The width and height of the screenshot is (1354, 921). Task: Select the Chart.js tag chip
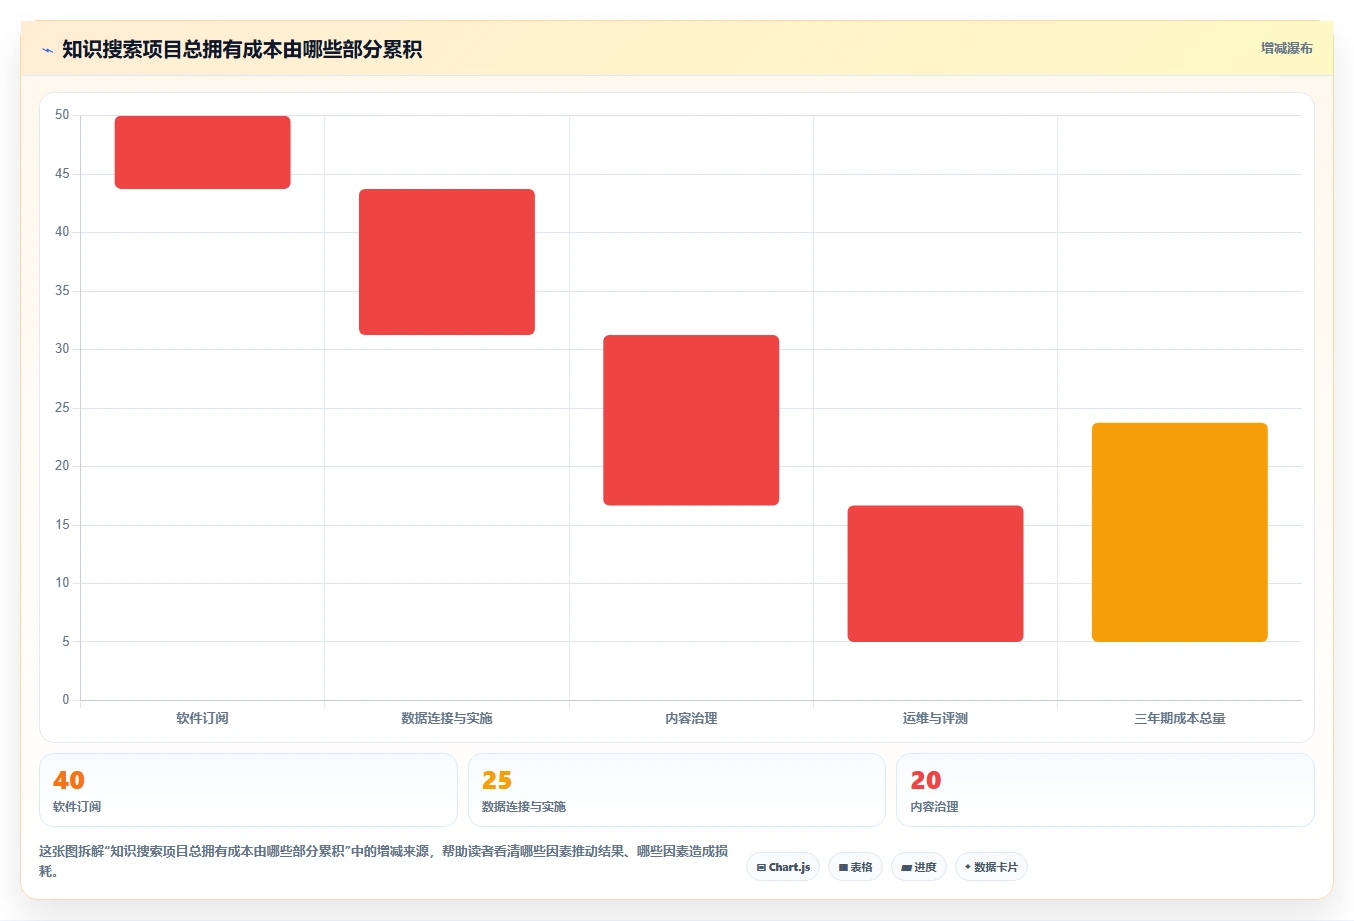click(783, 867)
